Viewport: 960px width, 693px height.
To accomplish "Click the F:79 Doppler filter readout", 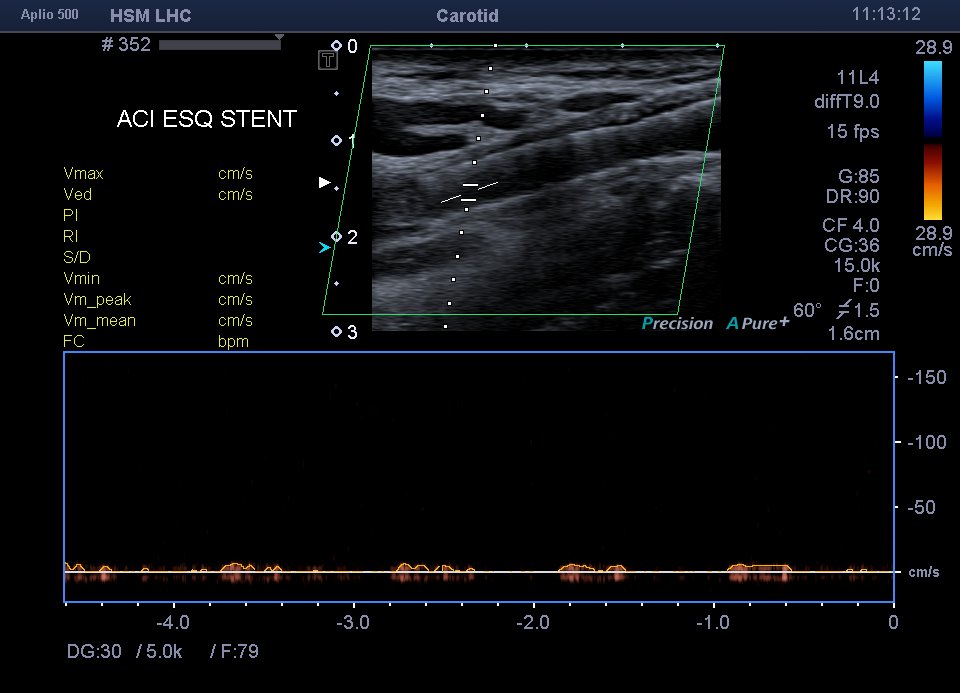I will [239, 651].
